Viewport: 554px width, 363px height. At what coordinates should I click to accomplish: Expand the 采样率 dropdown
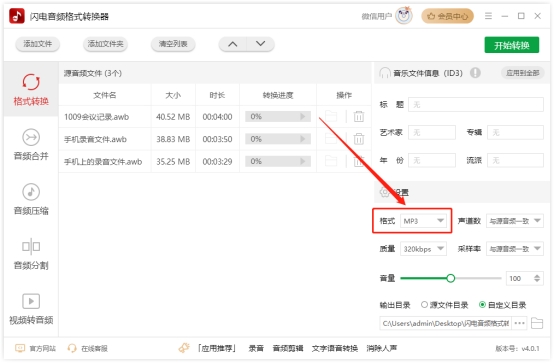tap(515, 249)
